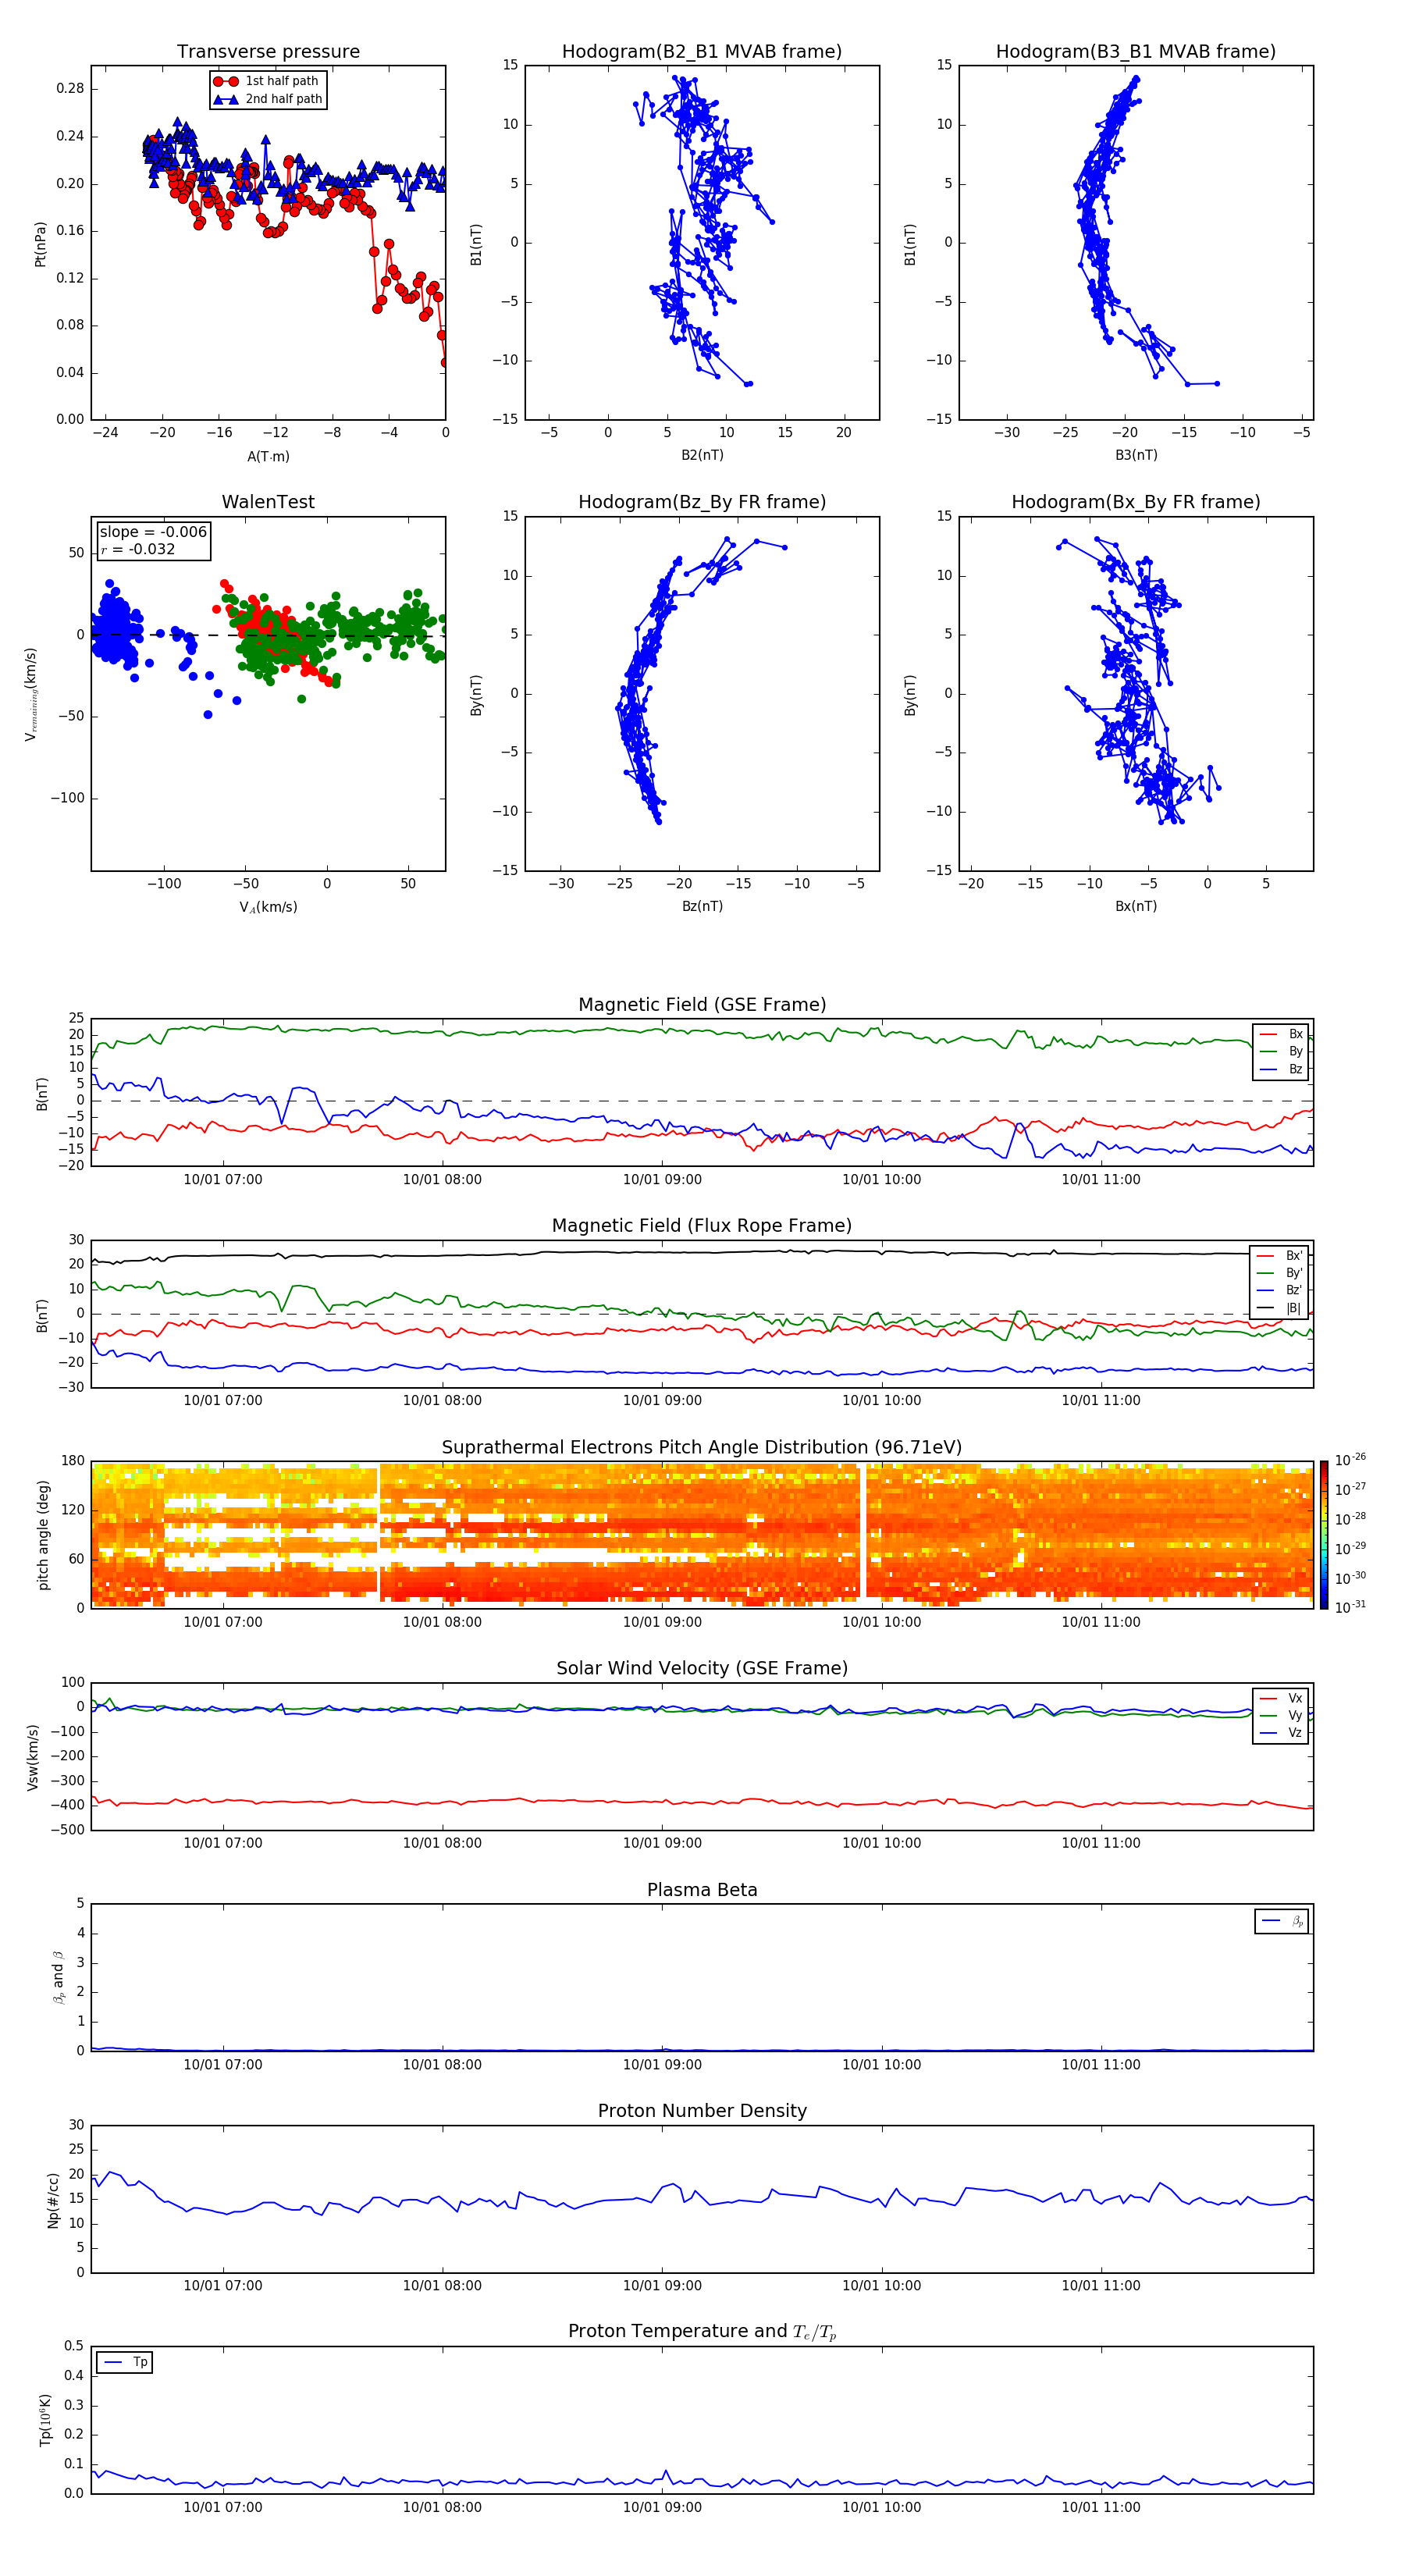Viewport: 1405px width, 2576px height.
Task: Click the 'B3(nT)' x-axis label
Action: click(x=1136, y=455)
